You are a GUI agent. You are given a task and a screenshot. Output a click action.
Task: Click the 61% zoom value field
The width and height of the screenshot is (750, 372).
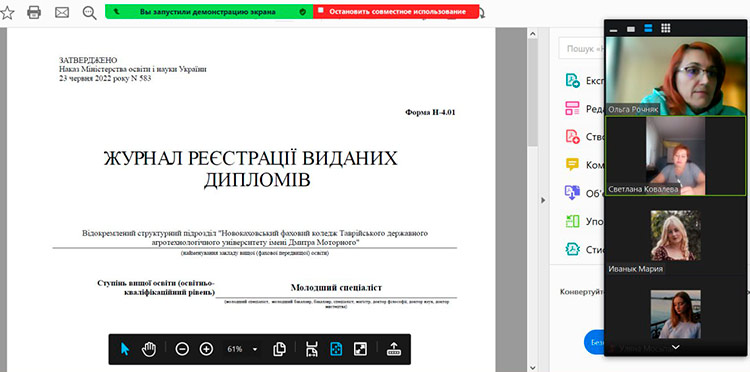(235, 349)
